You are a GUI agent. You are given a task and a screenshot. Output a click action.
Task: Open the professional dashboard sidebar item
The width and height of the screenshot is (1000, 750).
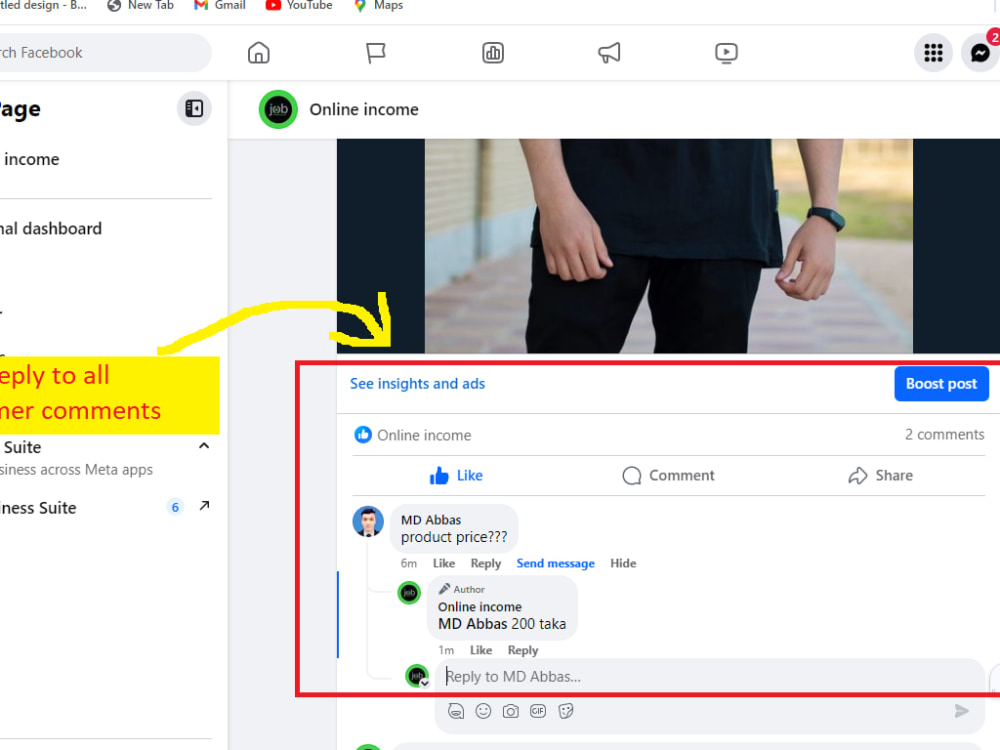coord(50,228)
